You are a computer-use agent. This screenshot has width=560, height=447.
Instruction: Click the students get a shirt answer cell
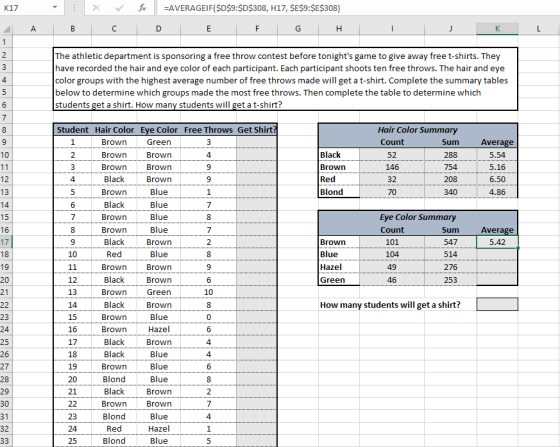click(x=497, y=305)
